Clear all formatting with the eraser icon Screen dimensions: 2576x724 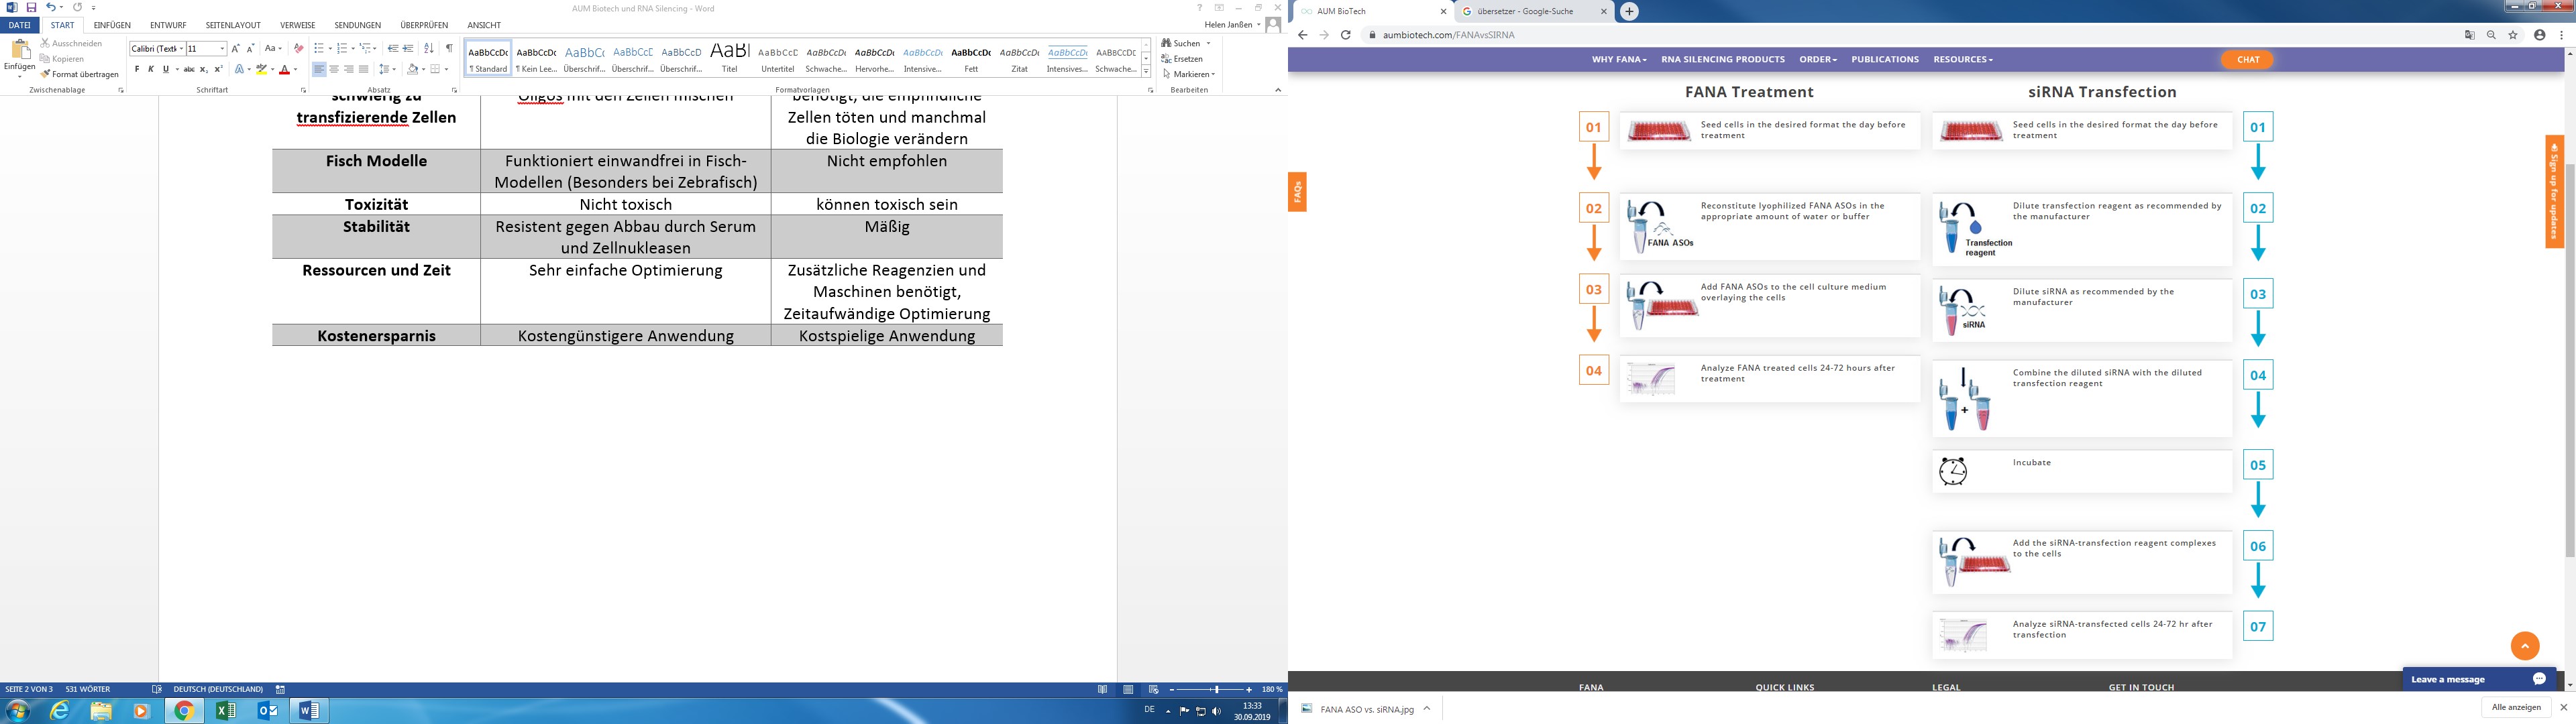298,48
